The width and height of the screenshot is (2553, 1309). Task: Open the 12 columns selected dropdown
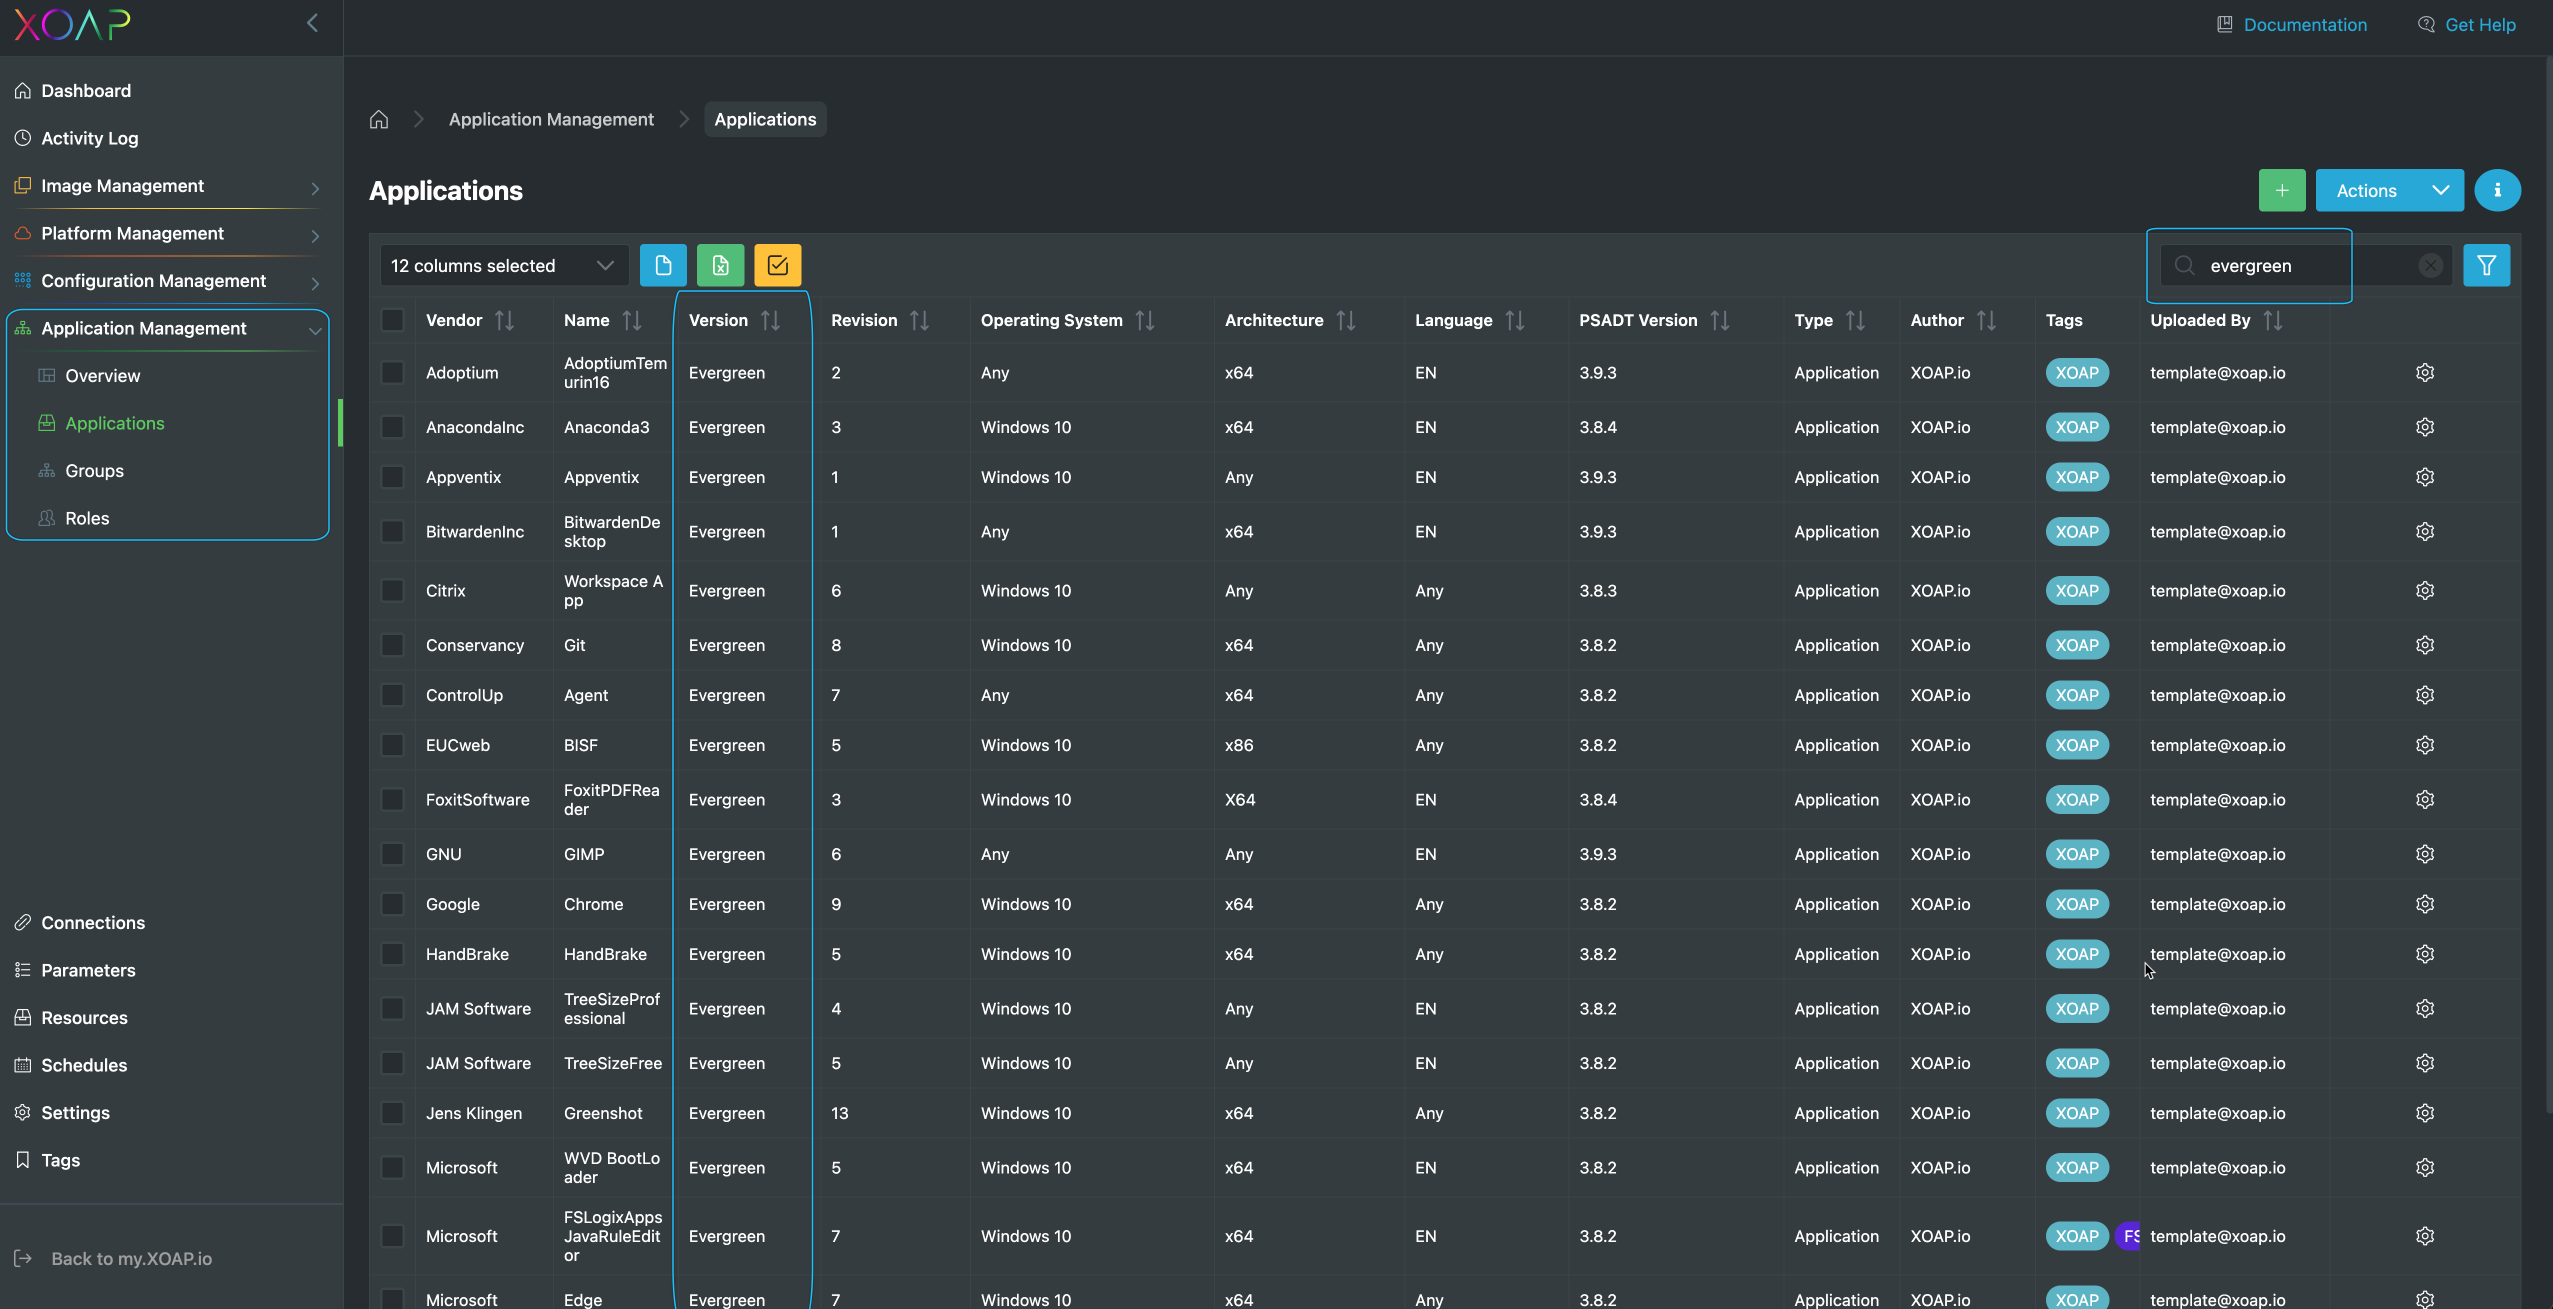coord(503,265)
